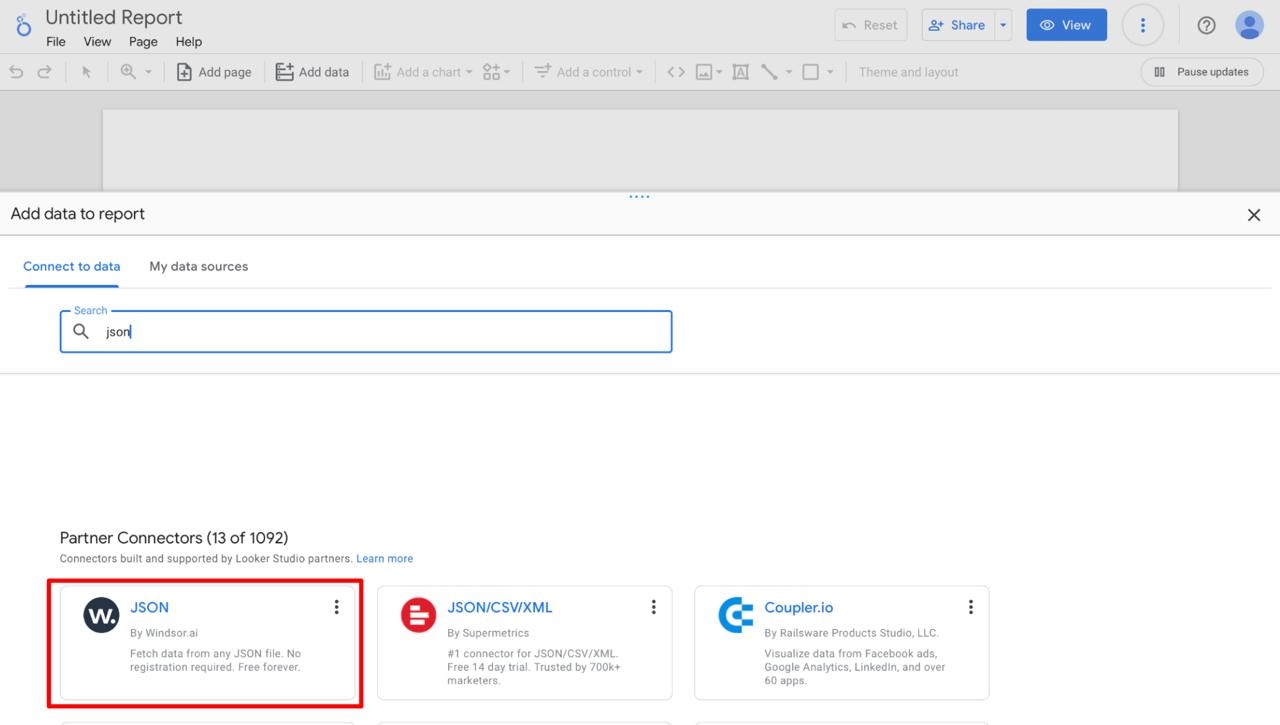The height and width of the screenshot is (725, 1280).
Task: Click the text box tool icon
Action: tap(741, 72)
